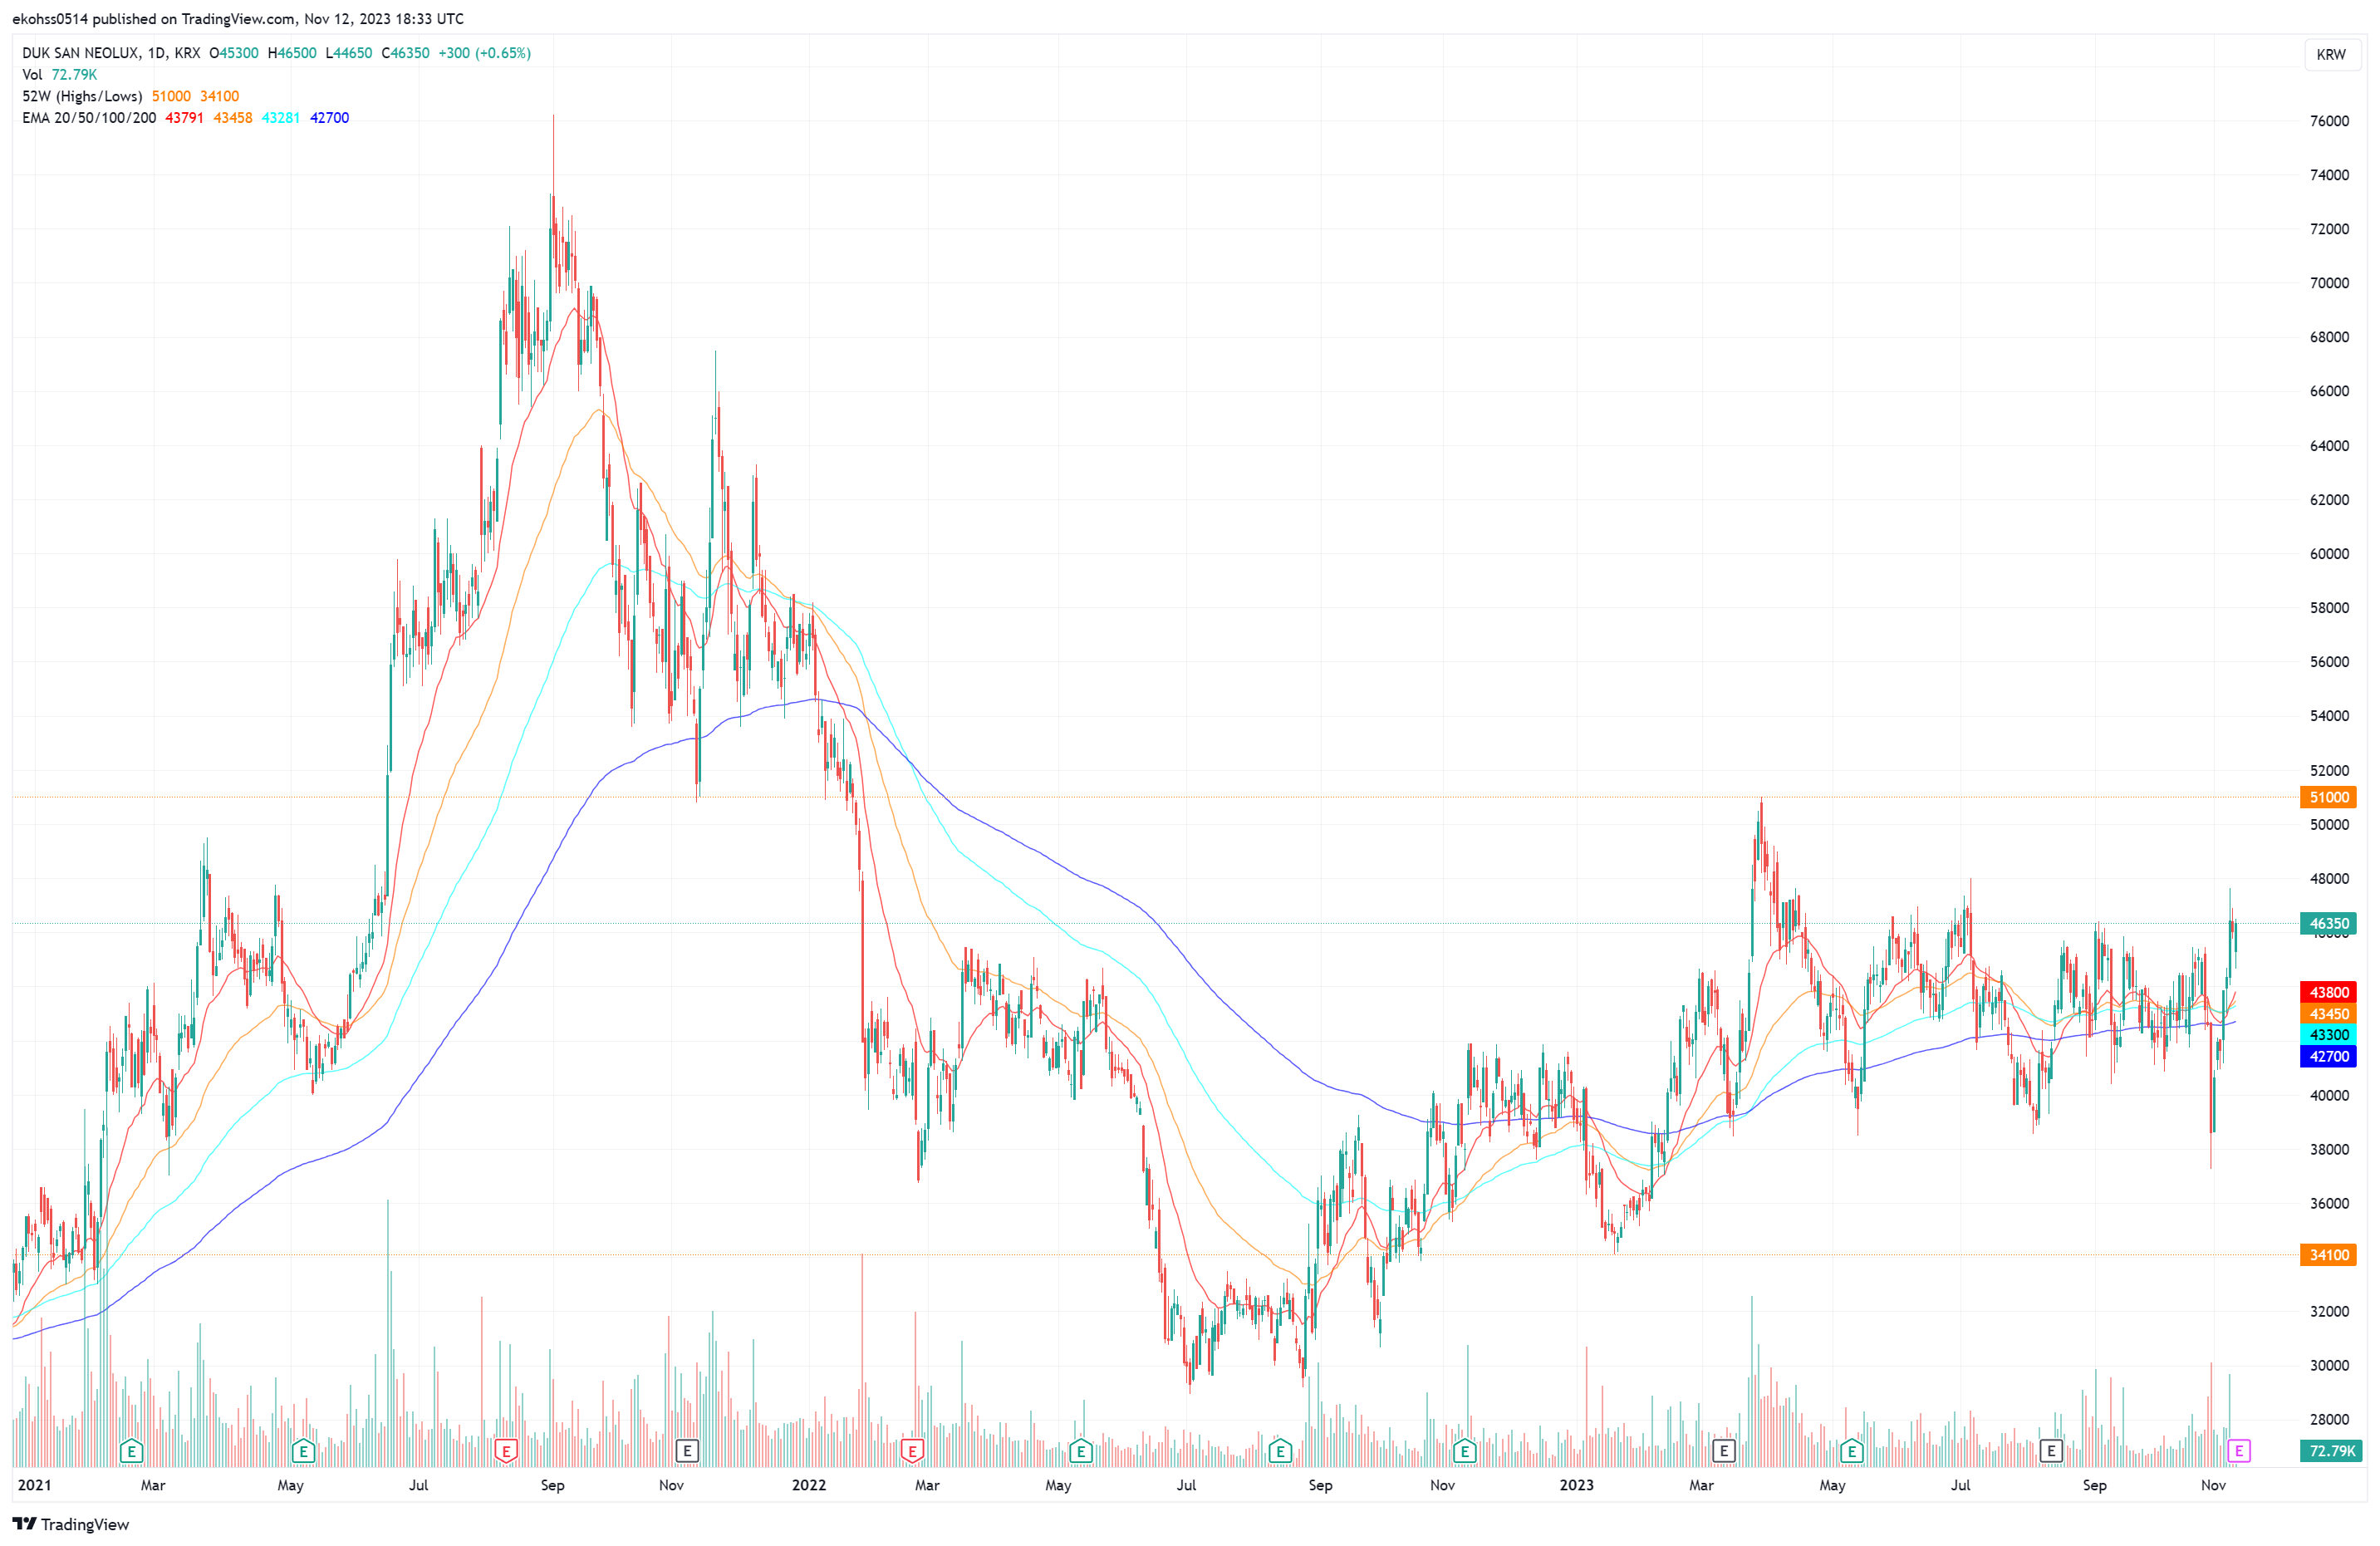Click the KRW currency button

(x=2330, y=54)
